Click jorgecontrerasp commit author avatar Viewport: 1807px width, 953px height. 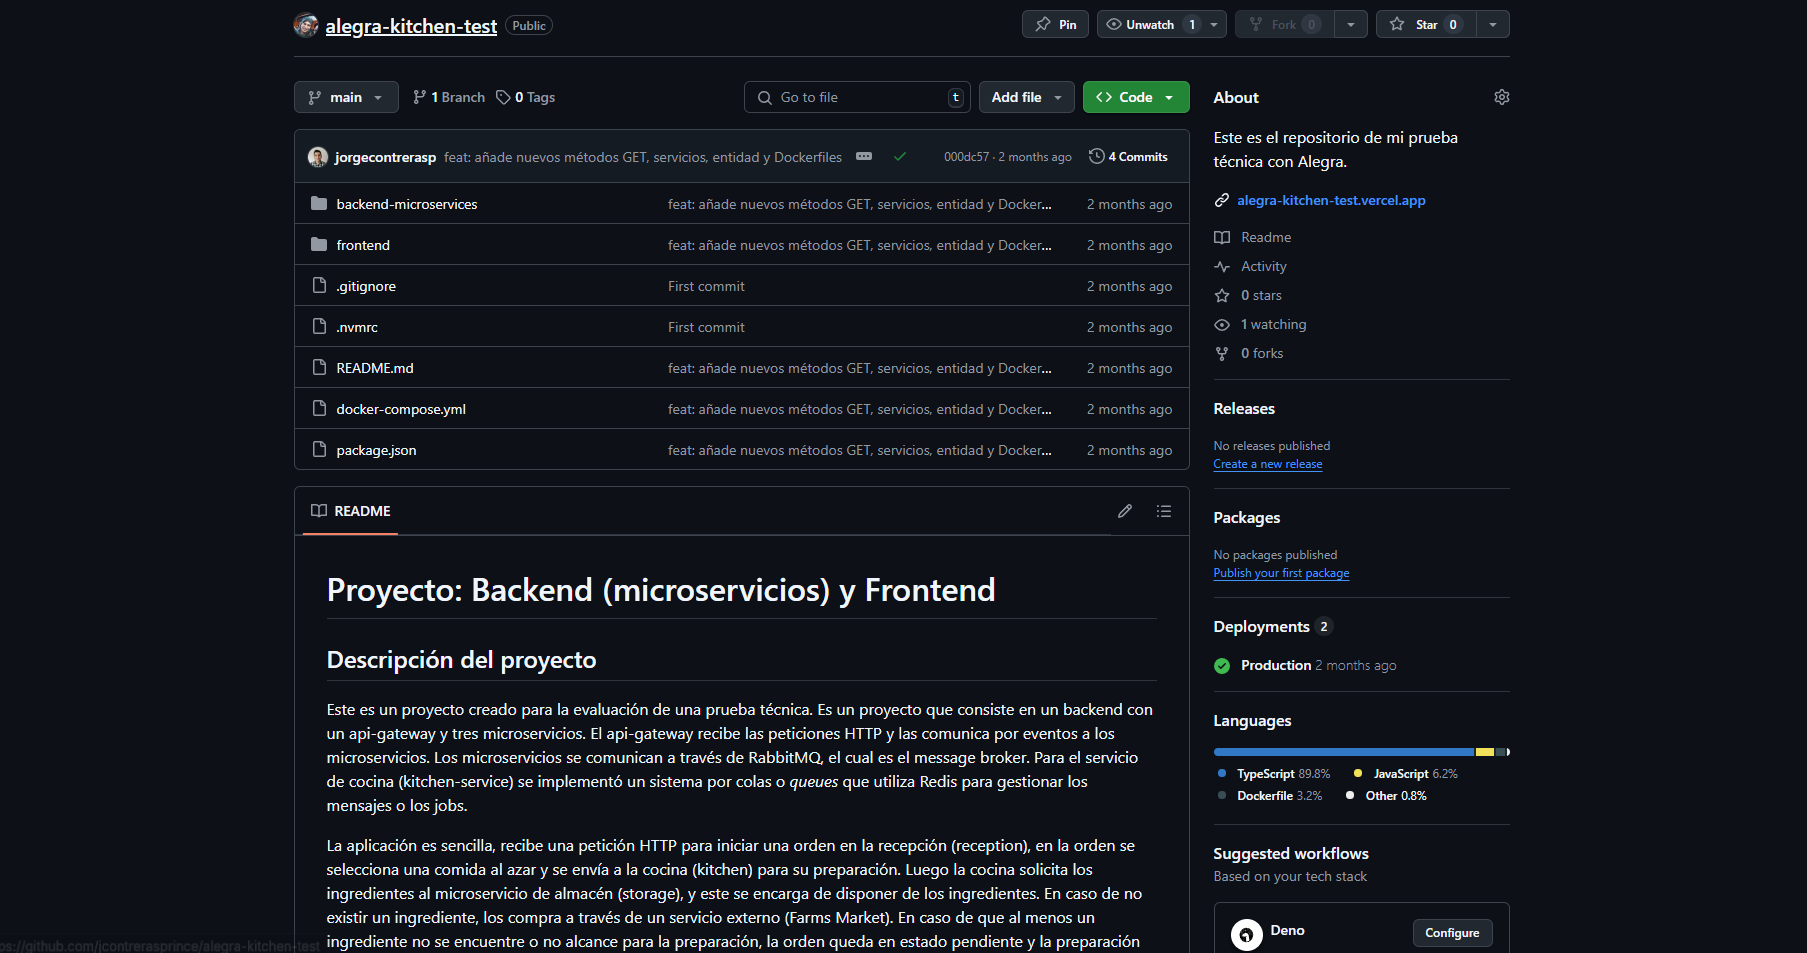tap(318, 157)
